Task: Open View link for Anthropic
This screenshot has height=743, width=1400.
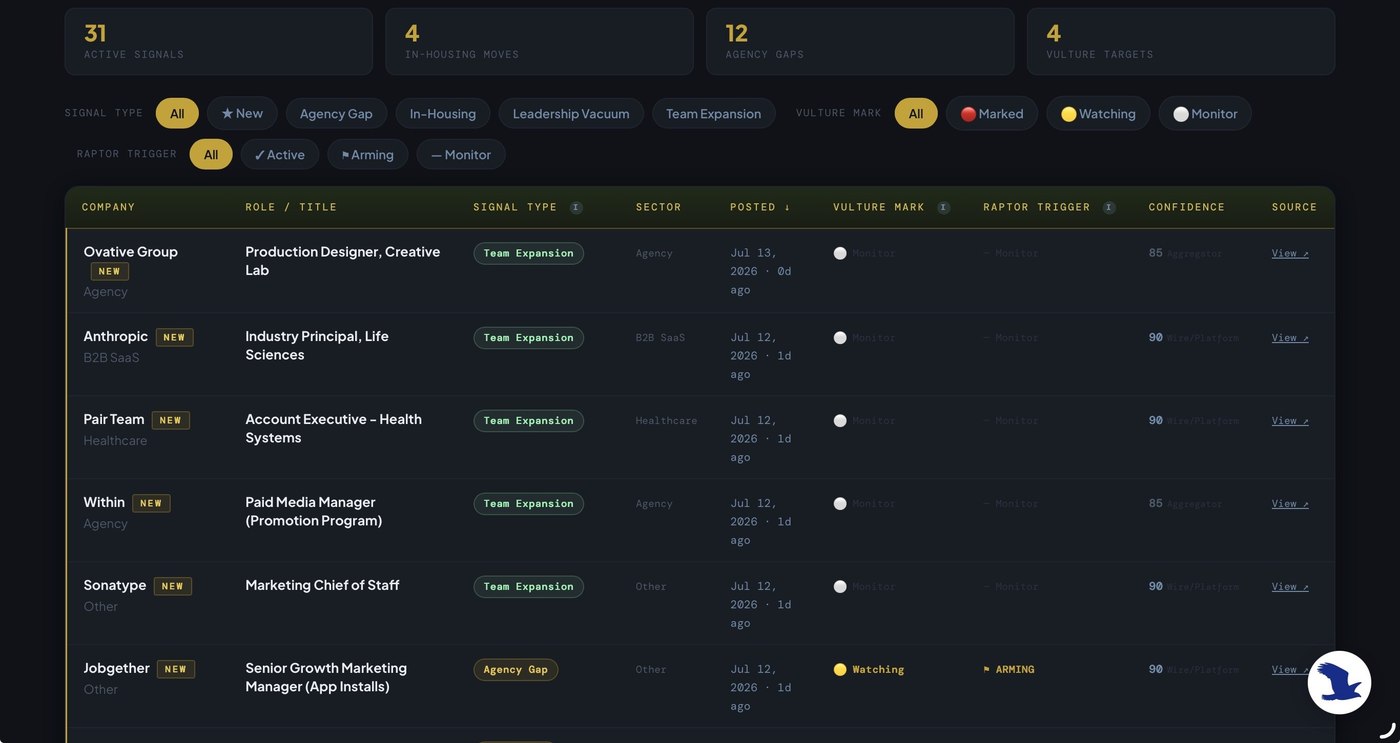Action: coord(1290,337)
